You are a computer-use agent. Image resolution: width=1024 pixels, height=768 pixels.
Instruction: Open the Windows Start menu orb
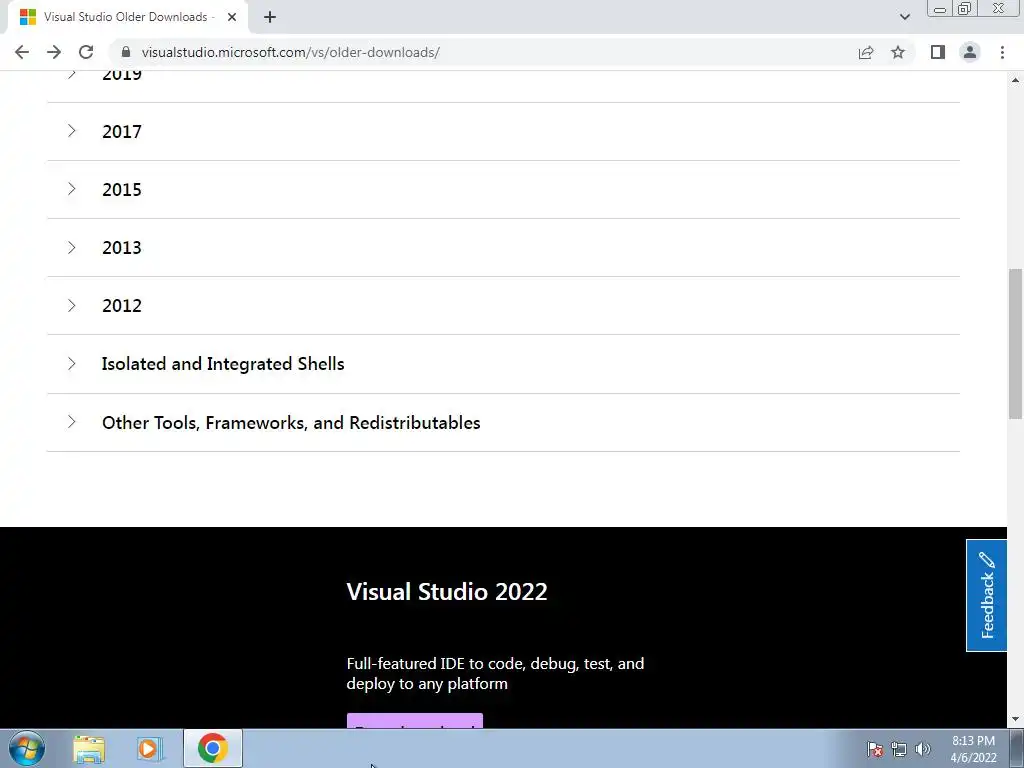point(27,748)
